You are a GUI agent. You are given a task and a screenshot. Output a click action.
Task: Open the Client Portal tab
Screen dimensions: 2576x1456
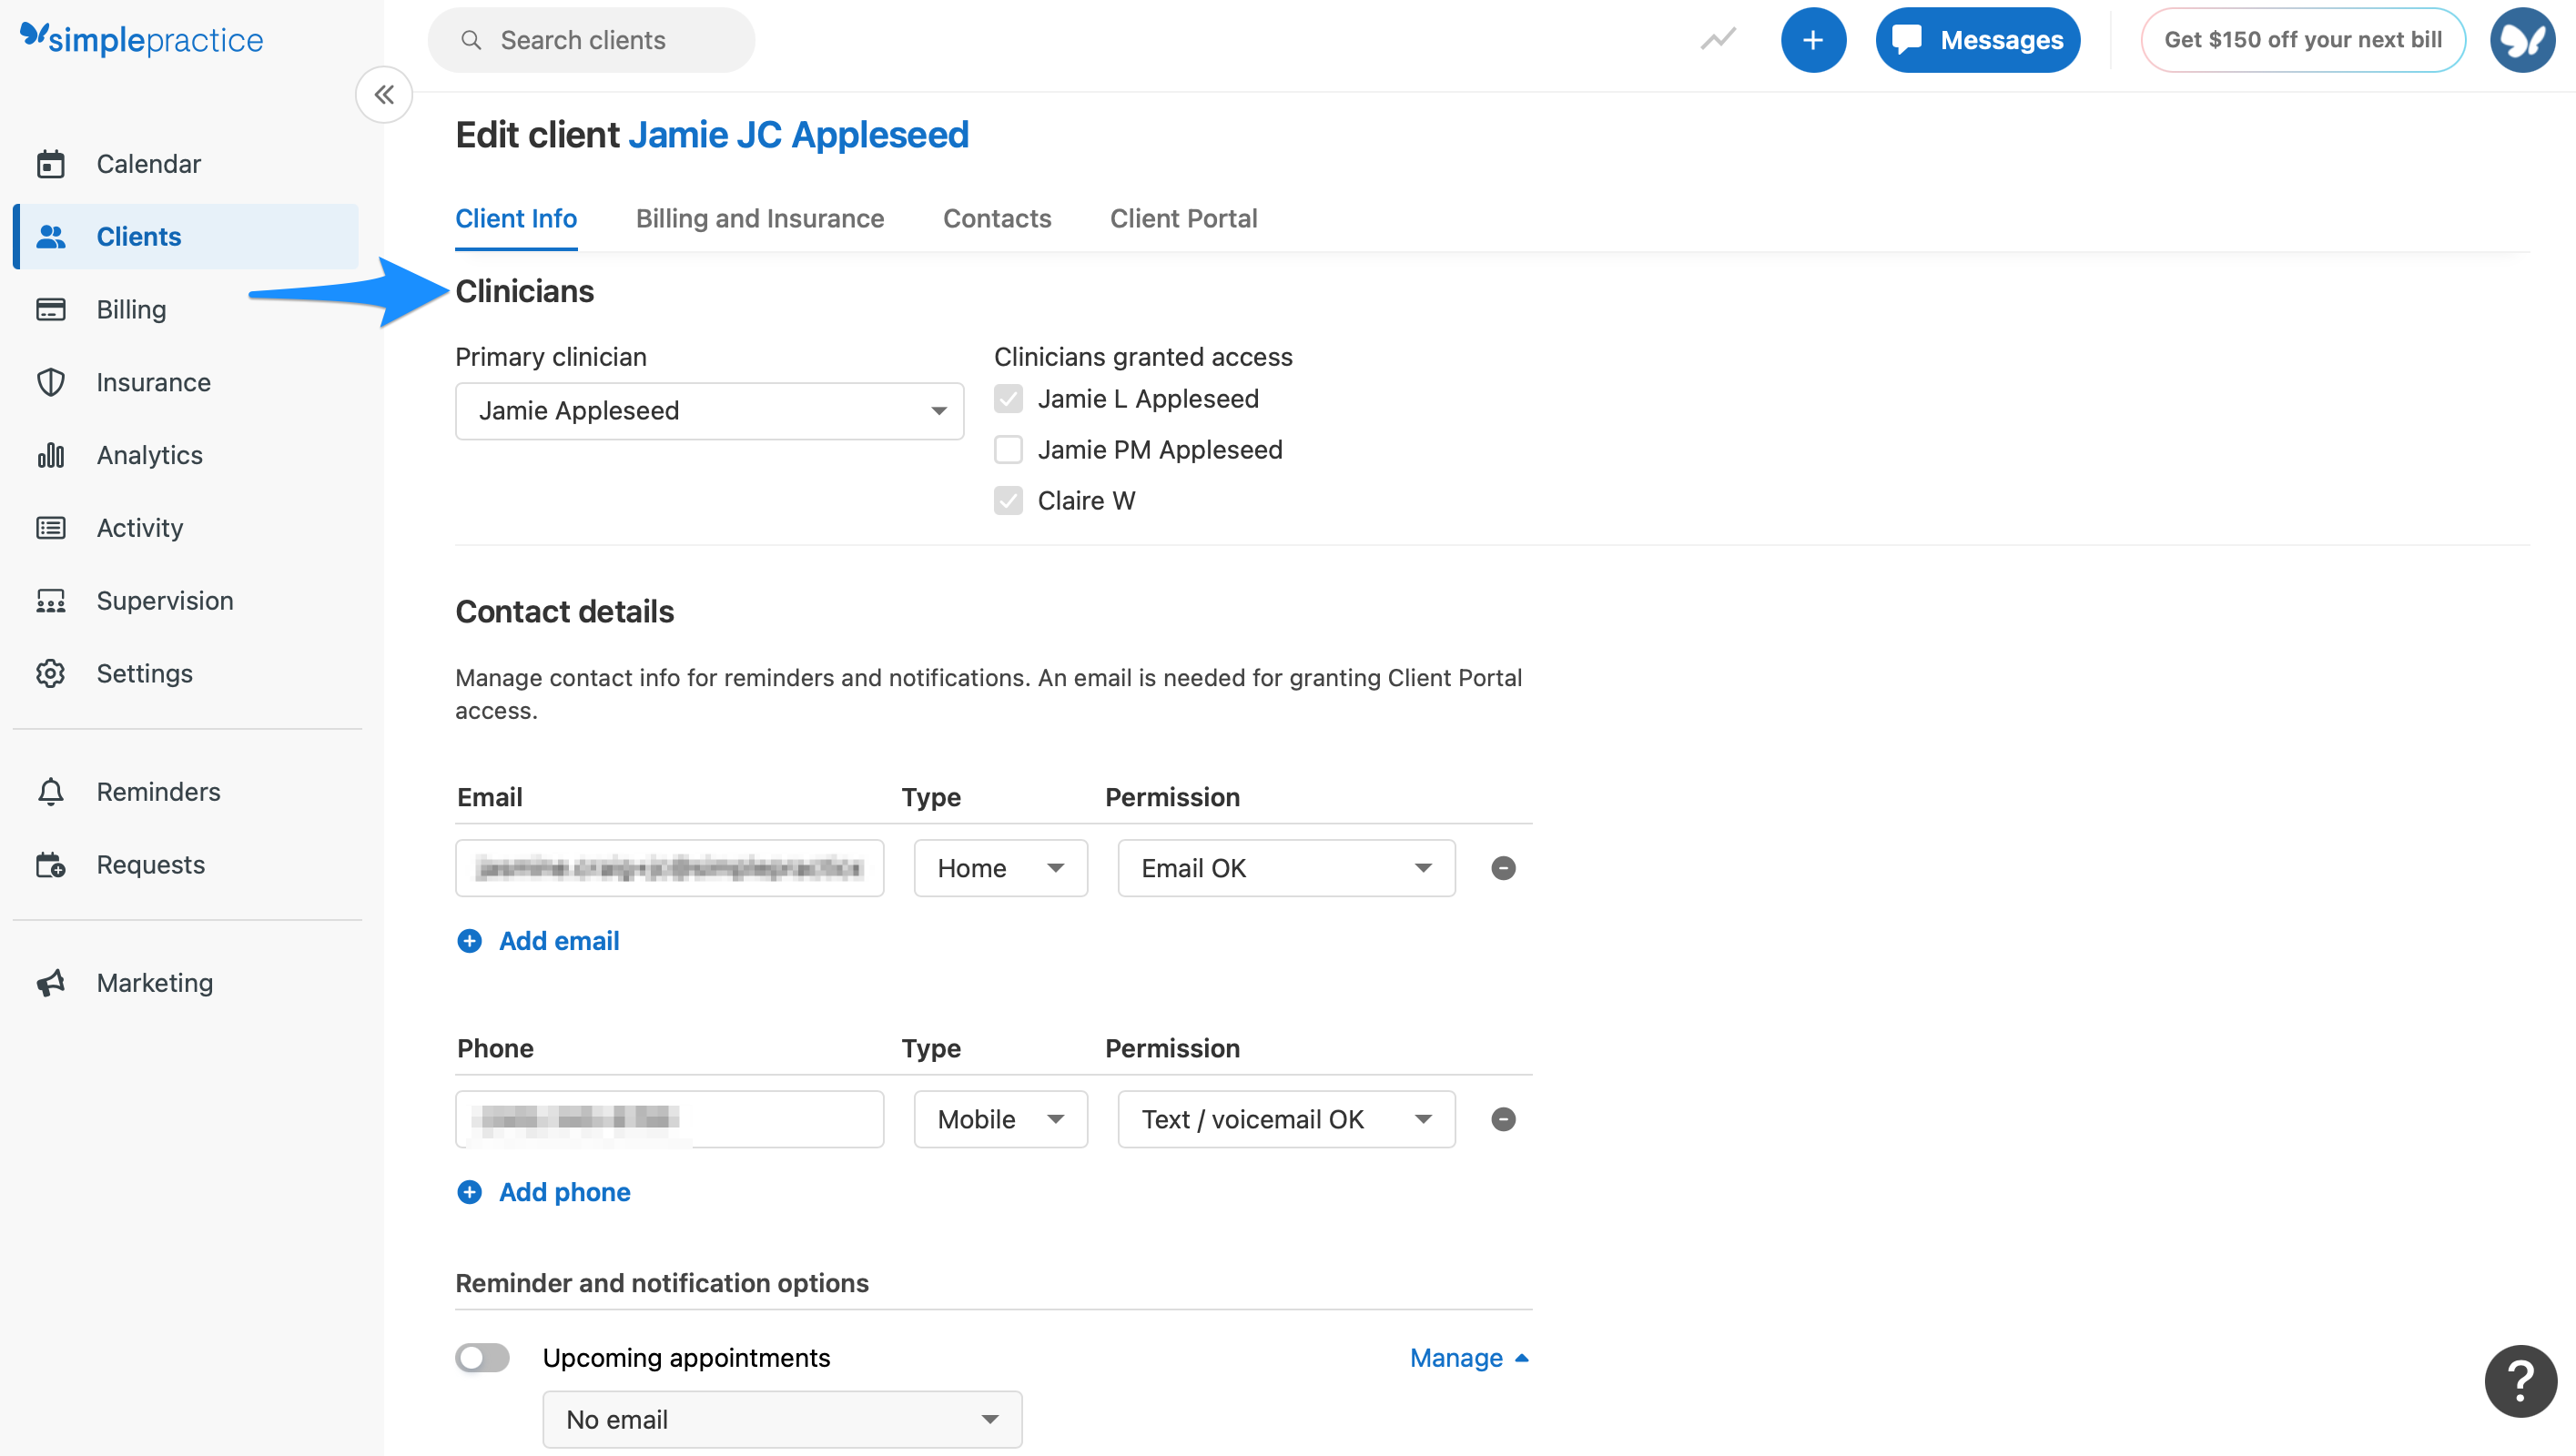[1184, 218]
